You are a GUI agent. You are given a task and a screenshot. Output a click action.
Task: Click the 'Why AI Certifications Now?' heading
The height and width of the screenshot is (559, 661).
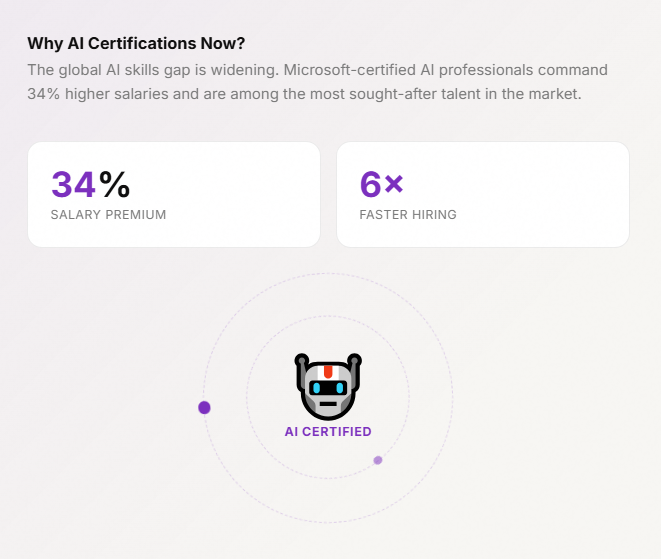pyautogui.click(x=136, y=43)
